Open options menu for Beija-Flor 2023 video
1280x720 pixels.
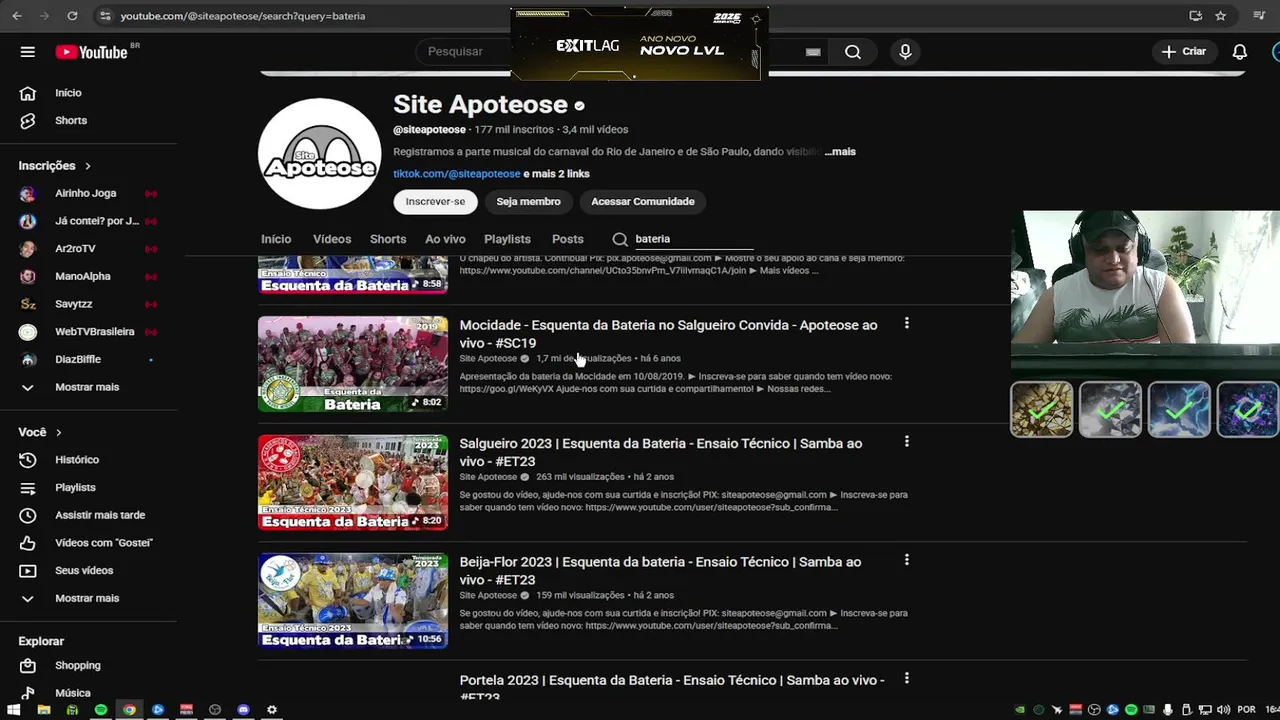pyautogui.click(x=907, y=561)
